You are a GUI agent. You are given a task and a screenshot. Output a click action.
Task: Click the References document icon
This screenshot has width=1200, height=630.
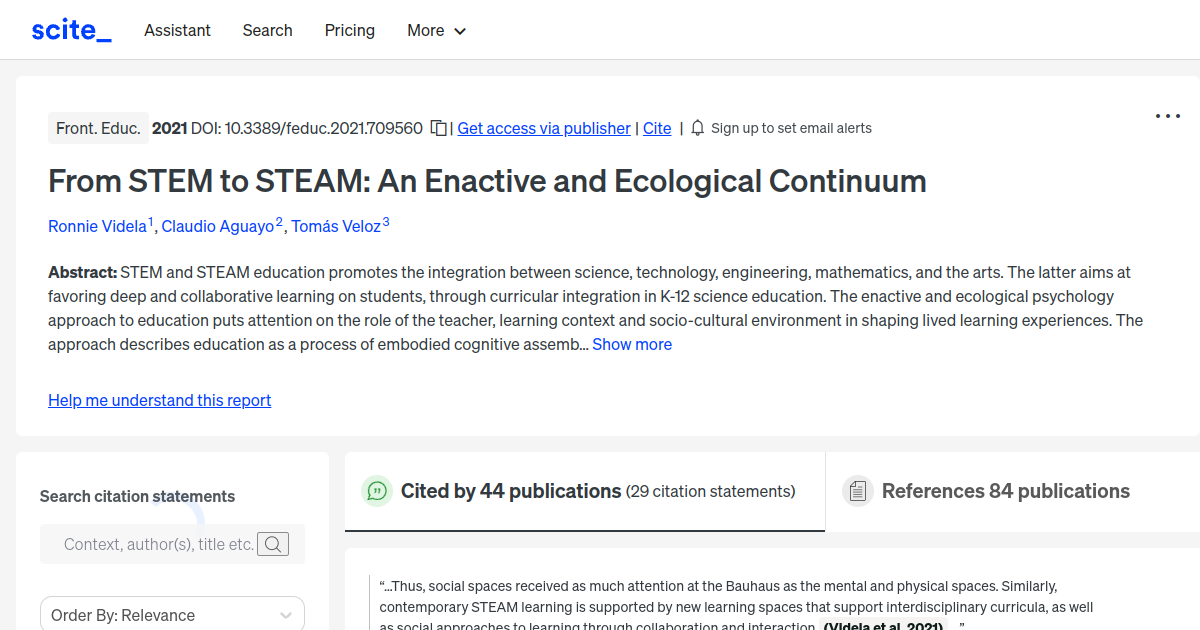[858, 490]
